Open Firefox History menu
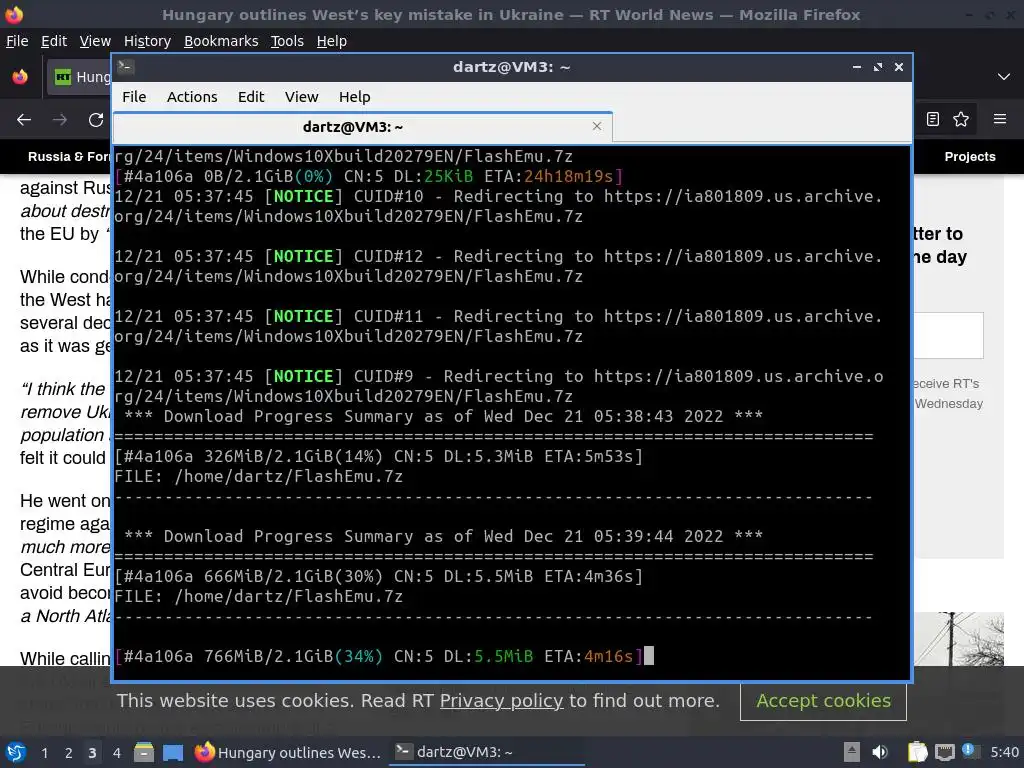 pyautogui.click(x=147, y=40)
